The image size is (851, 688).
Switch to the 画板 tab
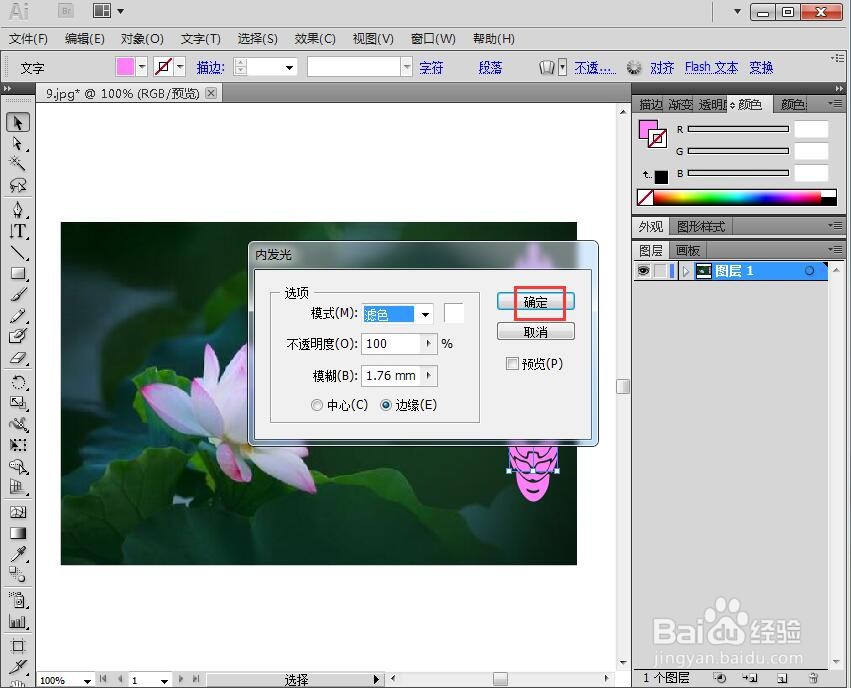688,250
